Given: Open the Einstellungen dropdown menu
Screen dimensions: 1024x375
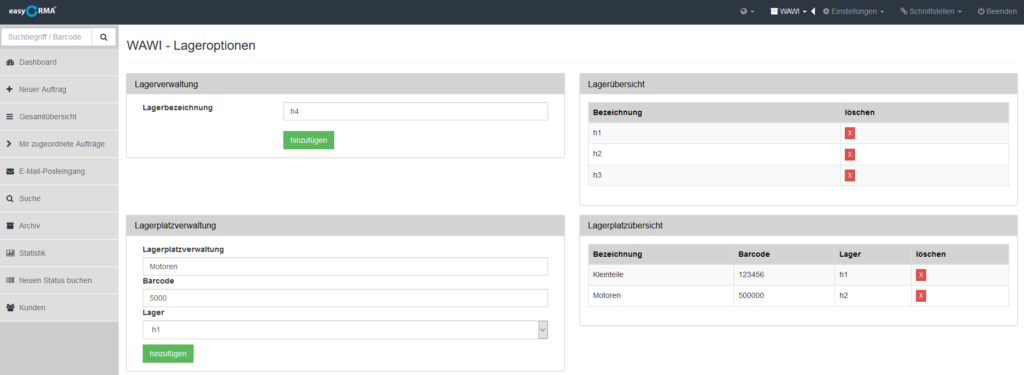Looking at the screenshot, I should [854, 11].
